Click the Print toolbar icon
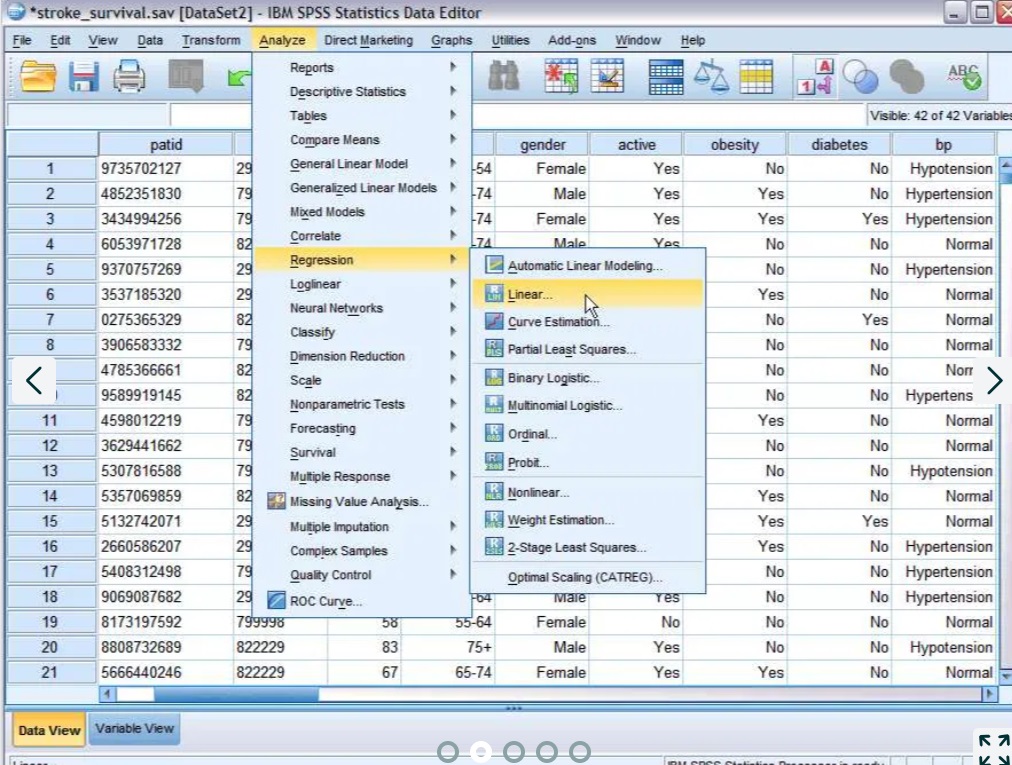The image size is (1012, 765). pos(129,77)
